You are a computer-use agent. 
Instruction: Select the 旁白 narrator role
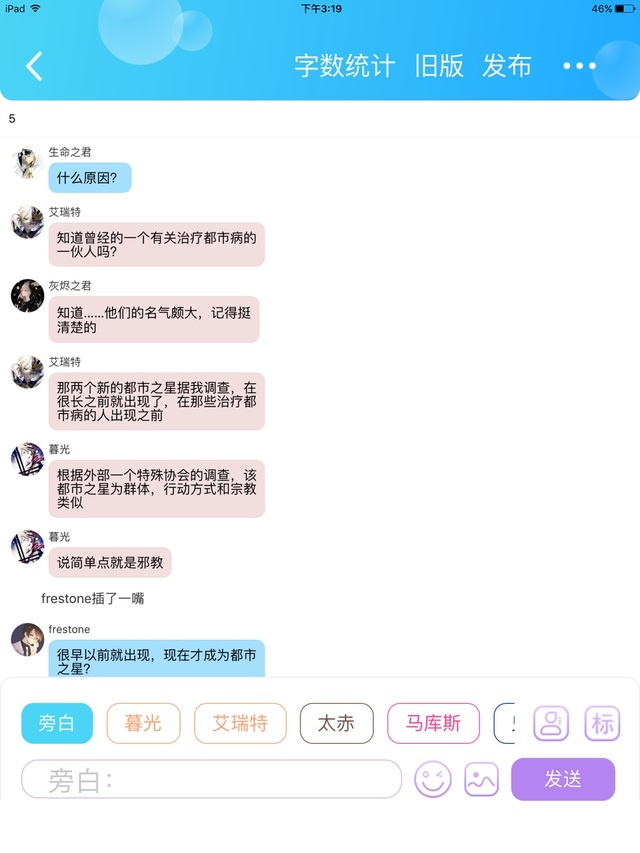click(57, 723)
